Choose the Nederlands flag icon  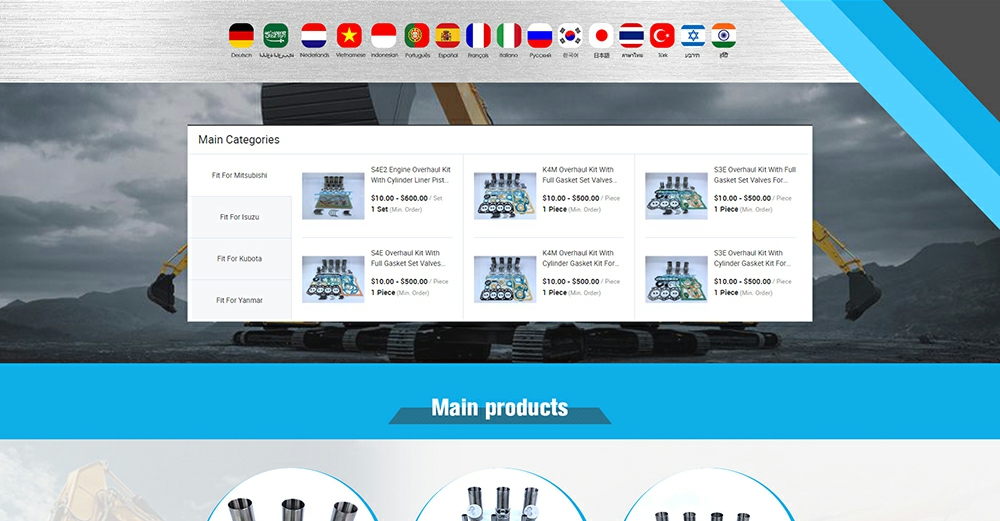point(314,36)
